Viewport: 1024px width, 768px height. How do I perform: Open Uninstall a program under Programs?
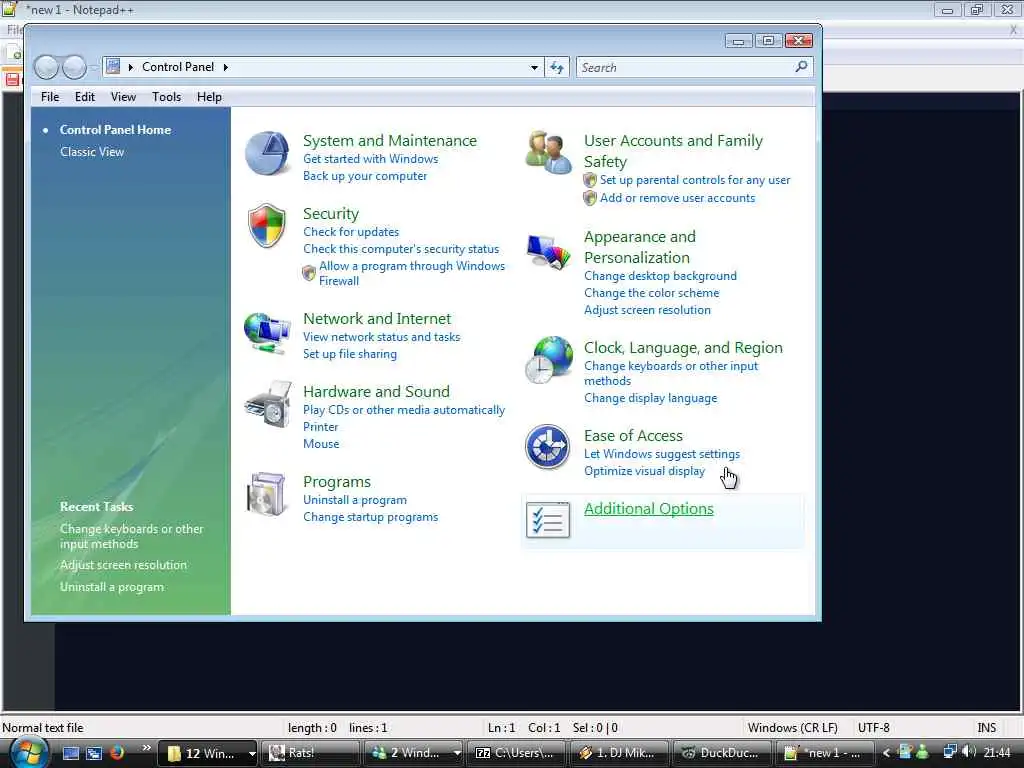(x=355, y=500)
